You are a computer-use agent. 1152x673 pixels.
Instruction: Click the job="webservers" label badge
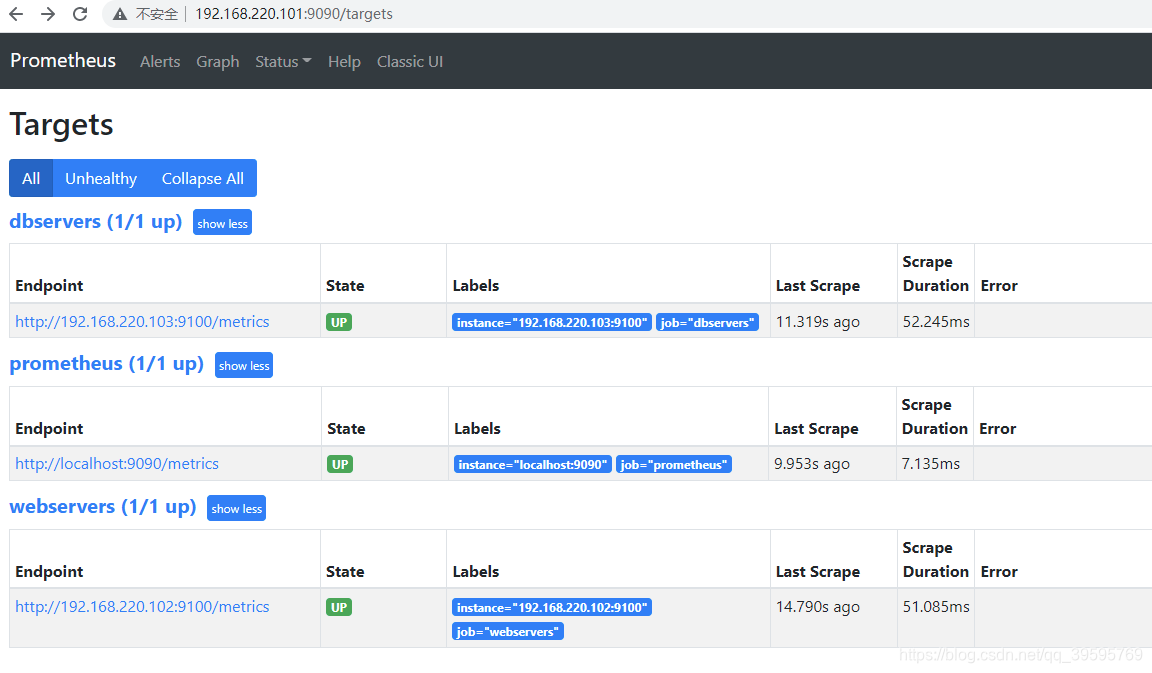pyautogui.click(x=508, y=631)
